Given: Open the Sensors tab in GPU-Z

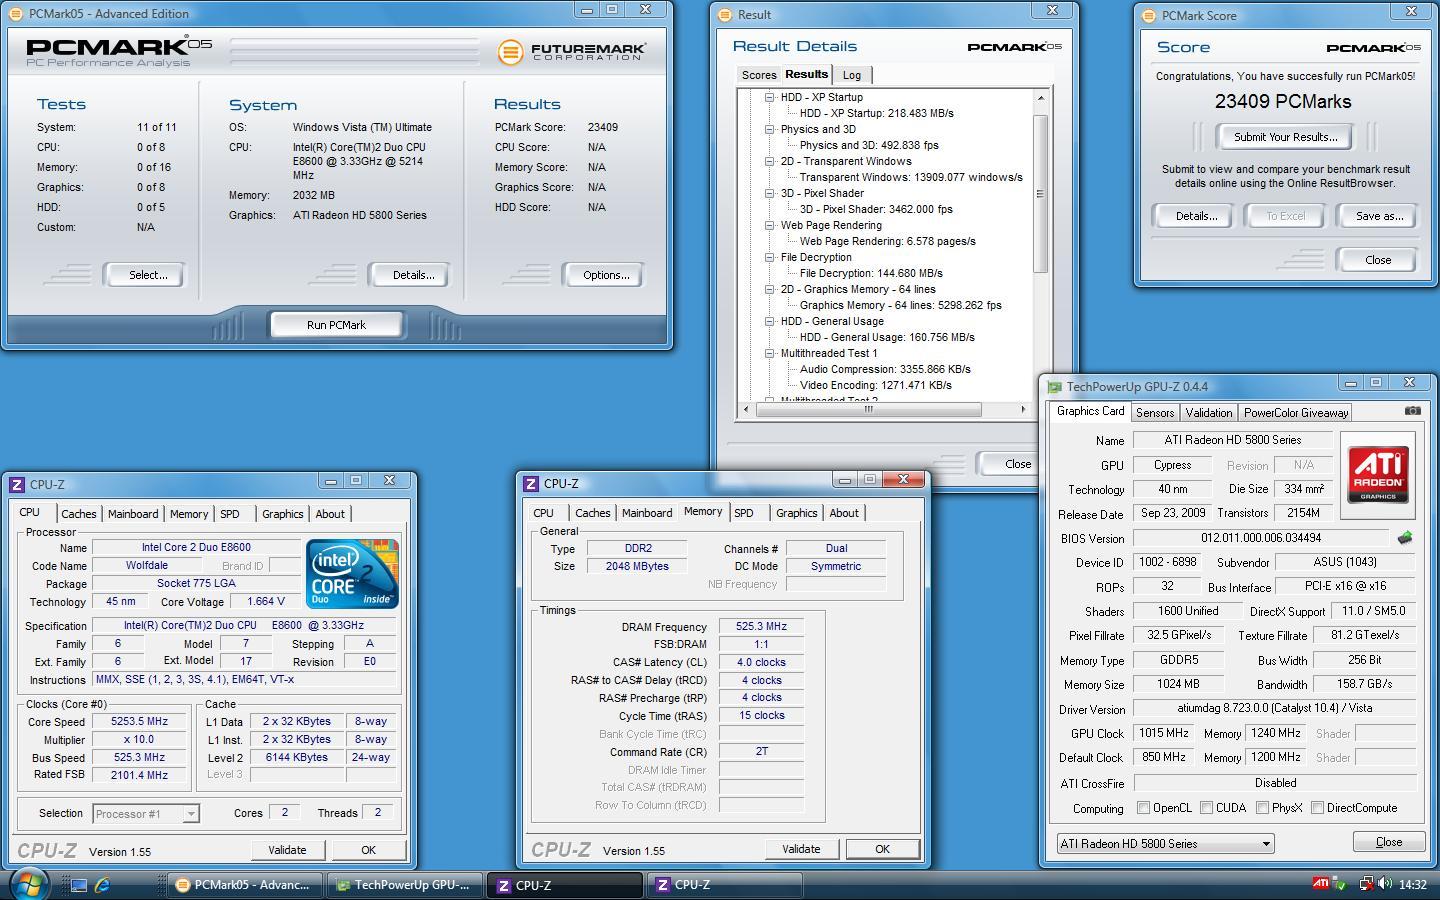Looking at the screenshot, I should (x=1154, y=413).
